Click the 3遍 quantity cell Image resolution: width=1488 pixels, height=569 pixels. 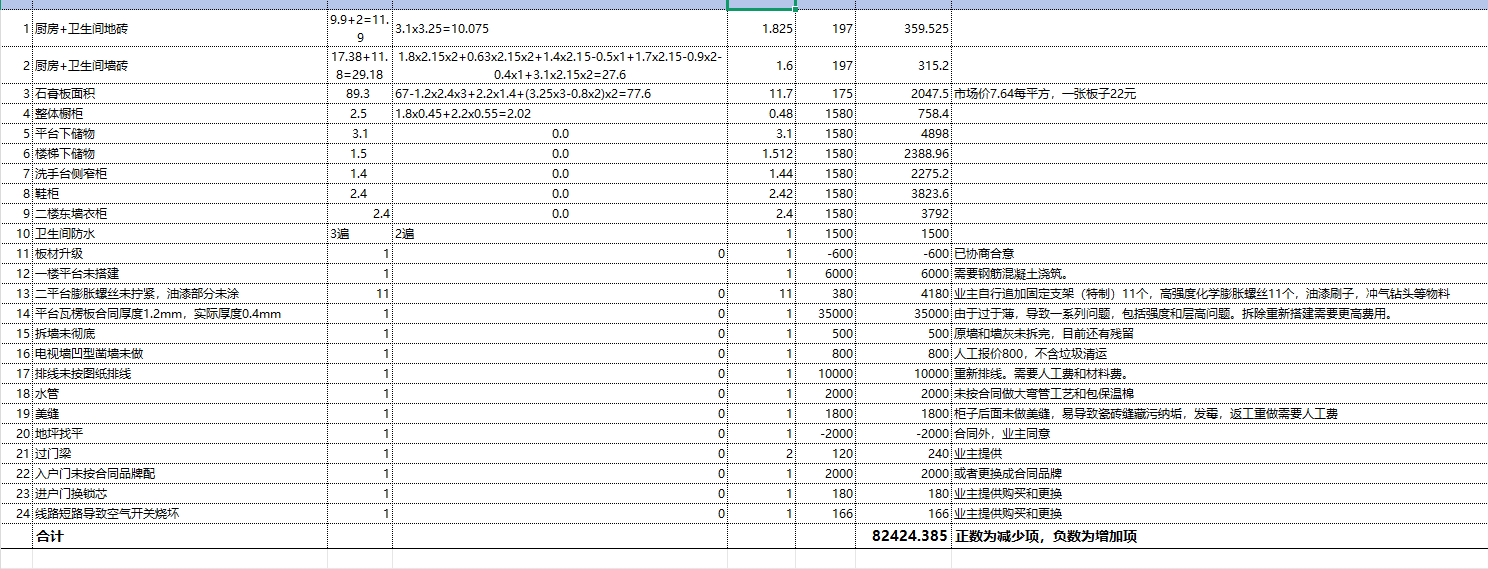click(341, 234)
